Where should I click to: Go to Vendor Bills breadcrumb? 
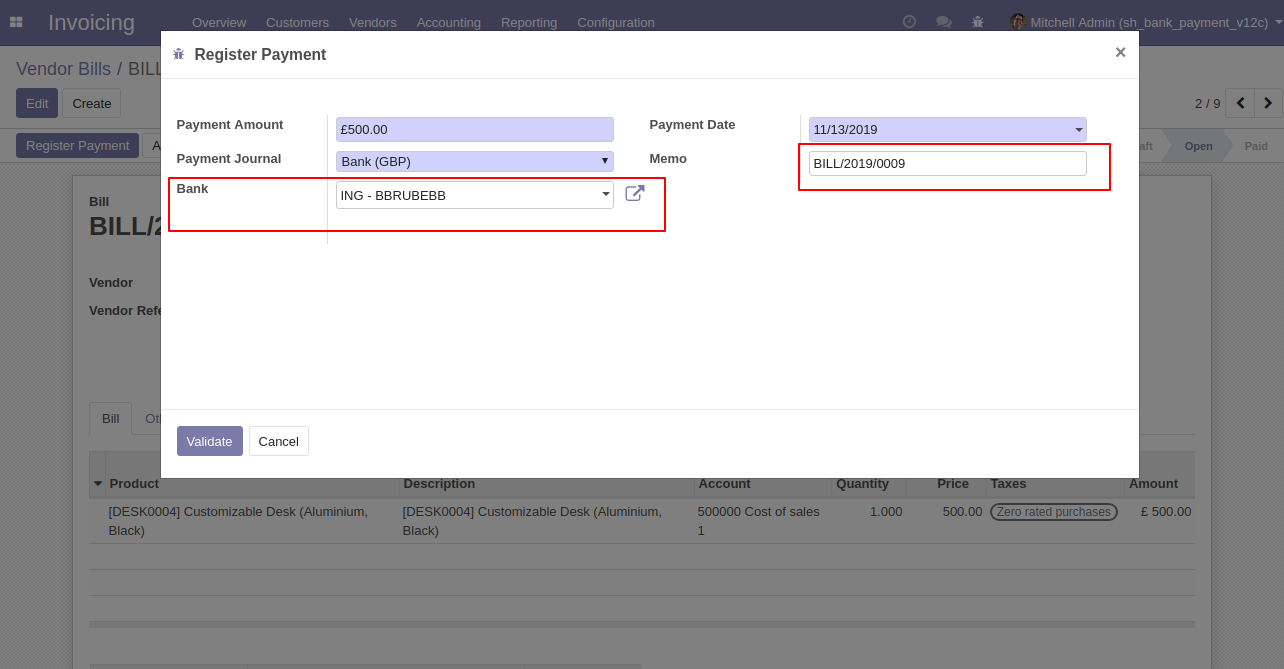64,68
